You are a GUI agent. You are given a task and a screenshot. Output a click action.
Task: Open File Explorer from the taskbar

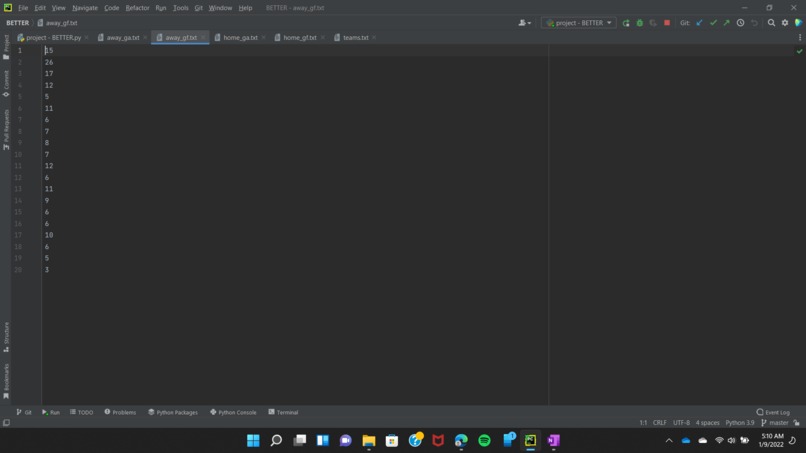369,441
